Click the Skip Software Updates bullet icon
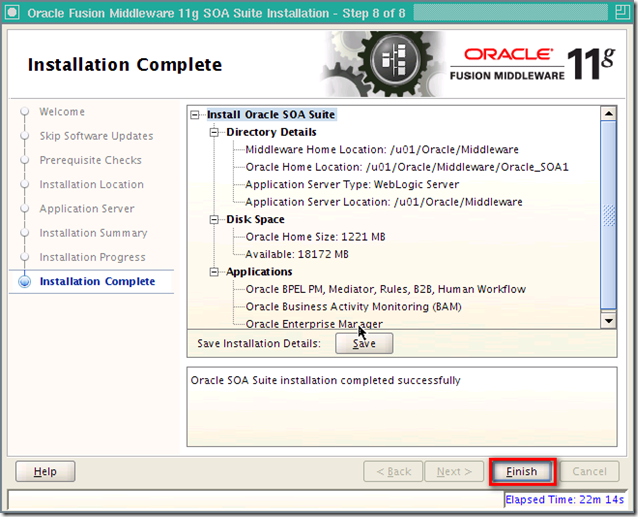The height and width of the screenshot is (517, 638). (25, 135)
